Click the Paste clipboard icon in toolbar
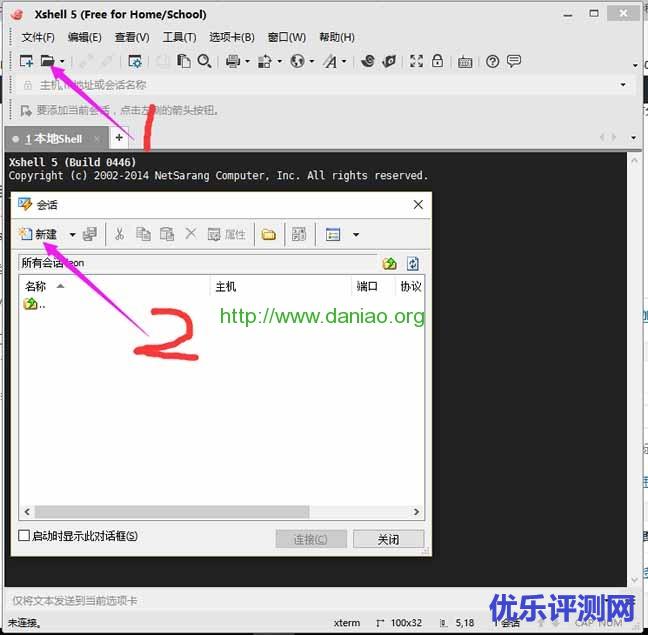Screen dimensions: 648x635 click(183, 62)
